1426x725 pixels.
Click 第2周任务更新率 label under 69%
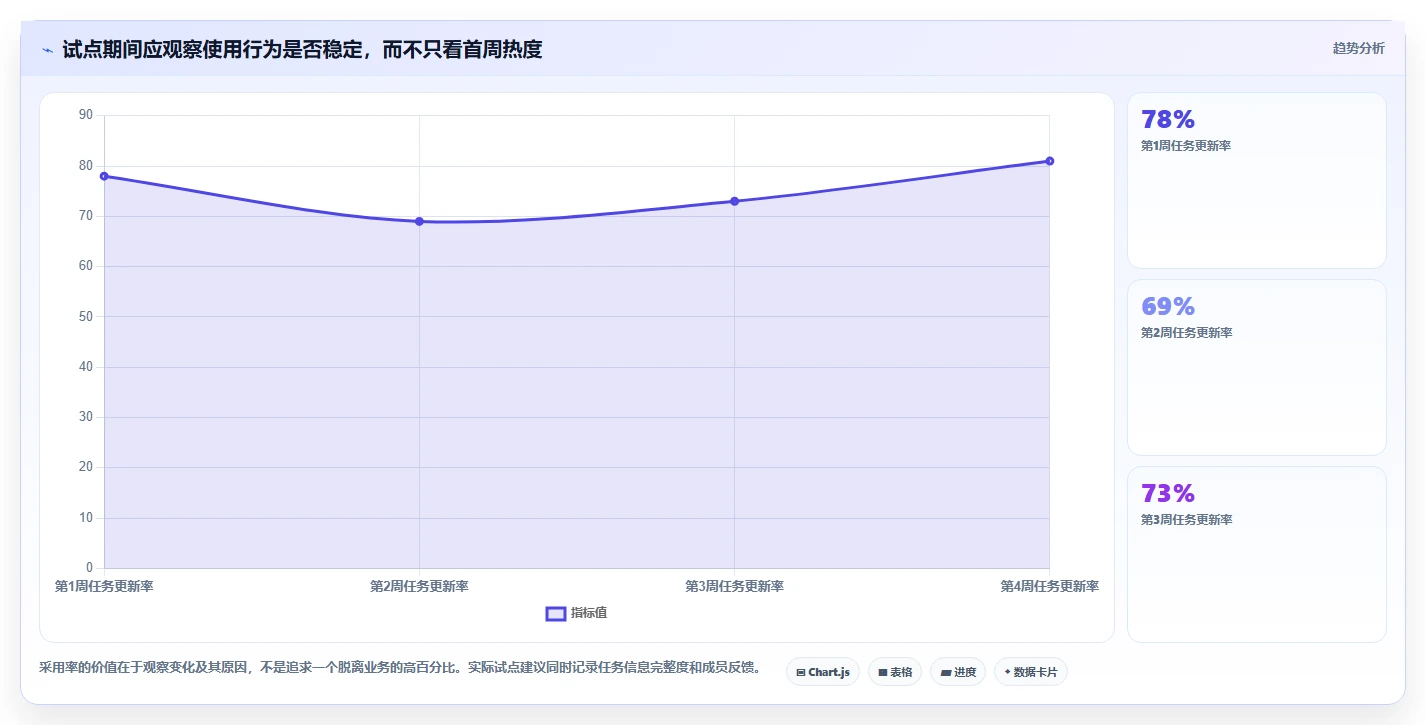1186,333
